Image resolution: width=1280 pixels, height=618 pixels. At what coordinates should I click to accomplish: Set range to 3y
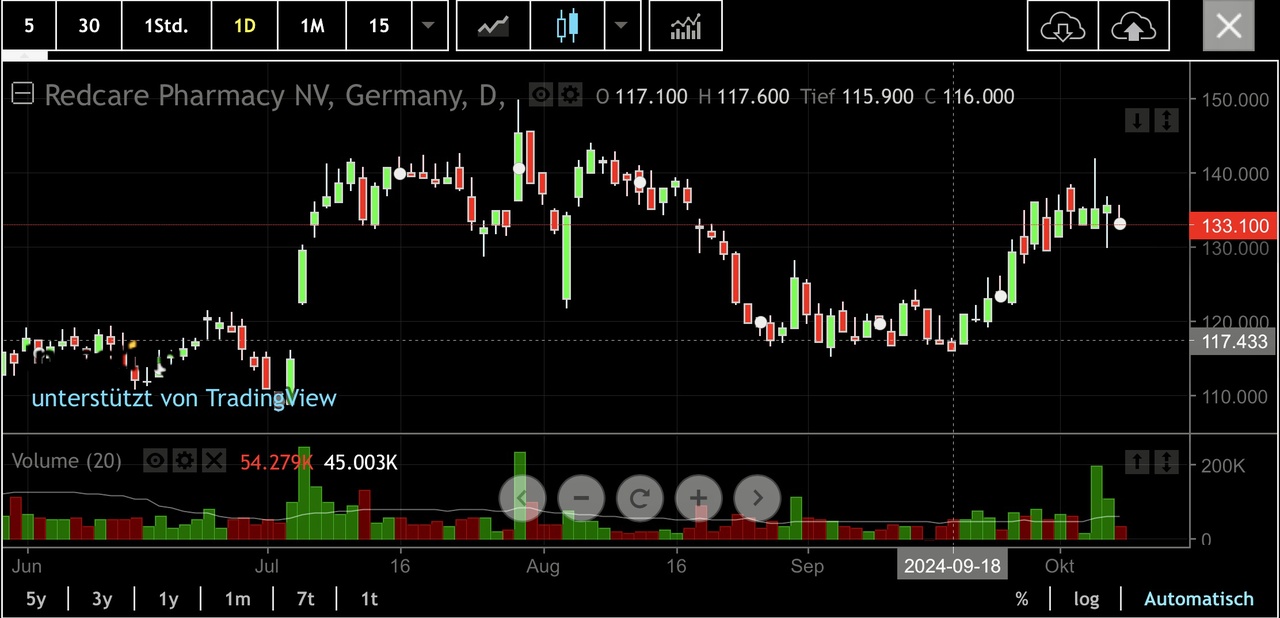pyautogui.click(x=102, y=599)
